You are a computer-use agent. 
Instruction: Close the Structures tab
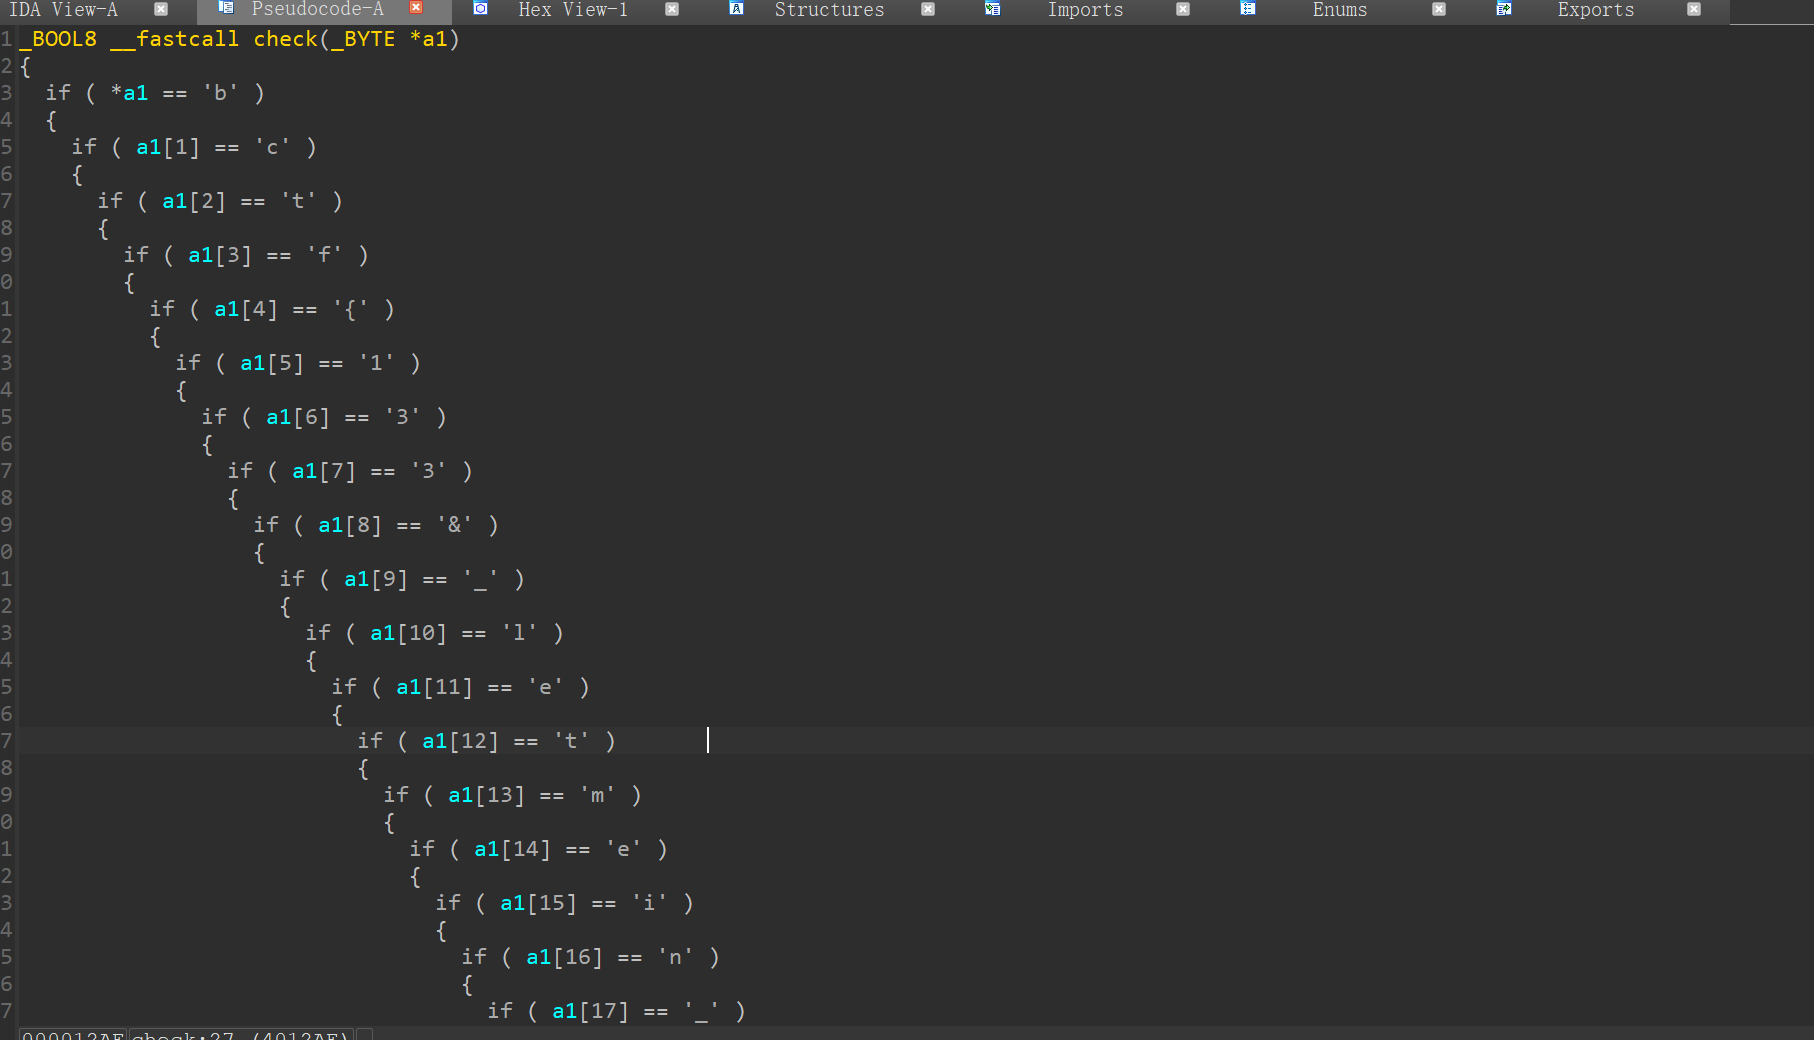928,9
